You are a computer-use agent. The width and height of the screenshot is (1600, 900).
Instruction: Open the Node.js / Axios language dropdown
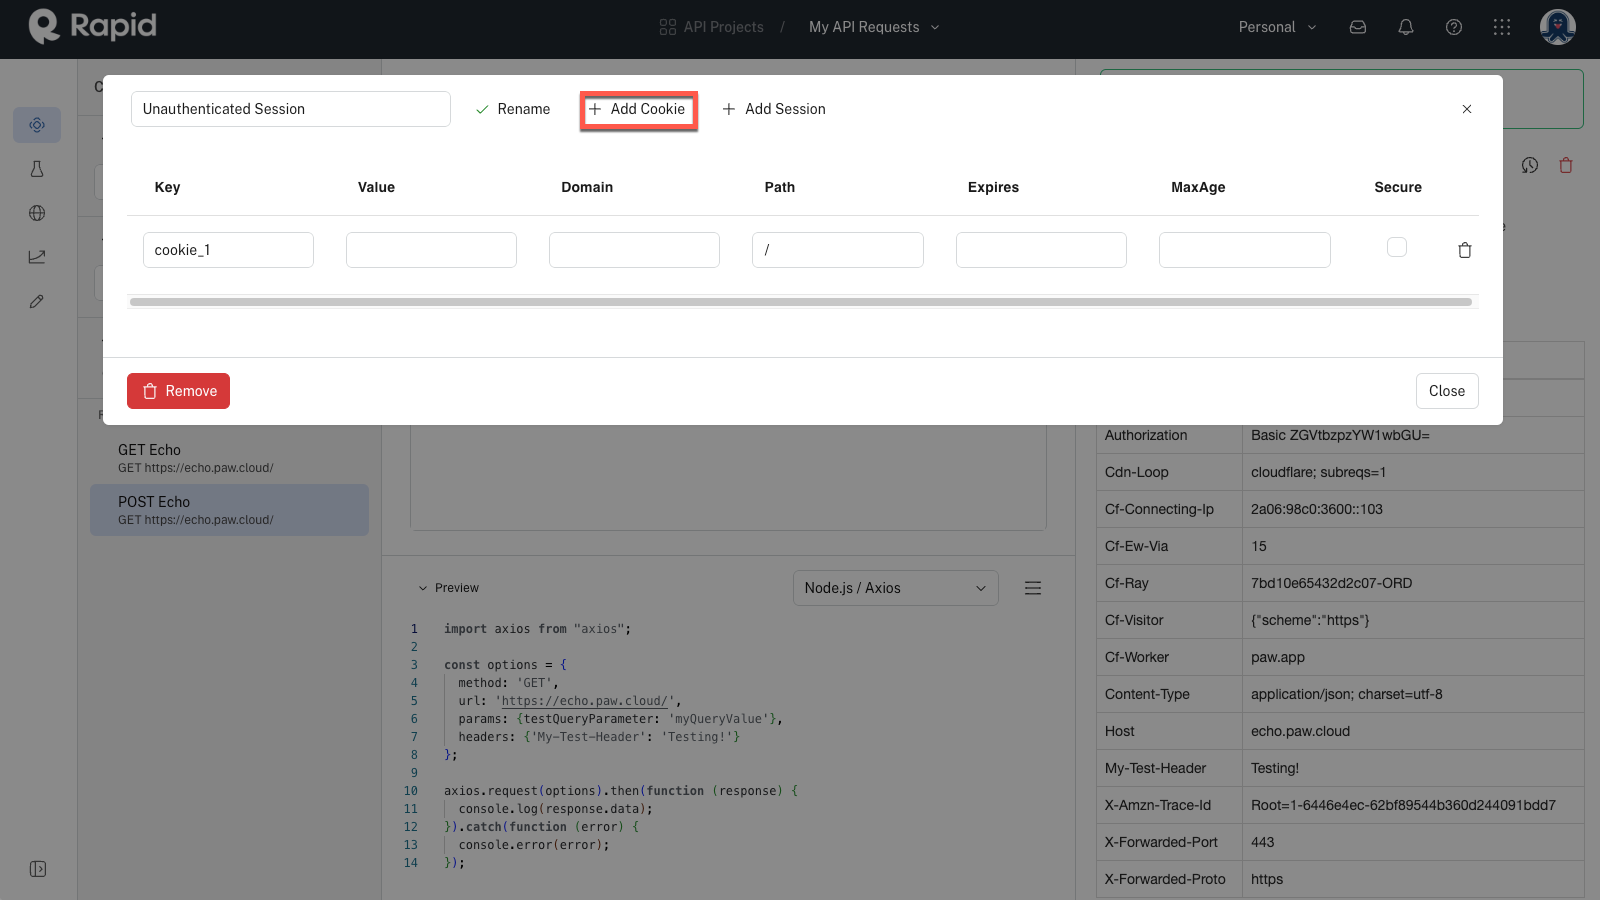pyautogui.click(x=896, y=588)
